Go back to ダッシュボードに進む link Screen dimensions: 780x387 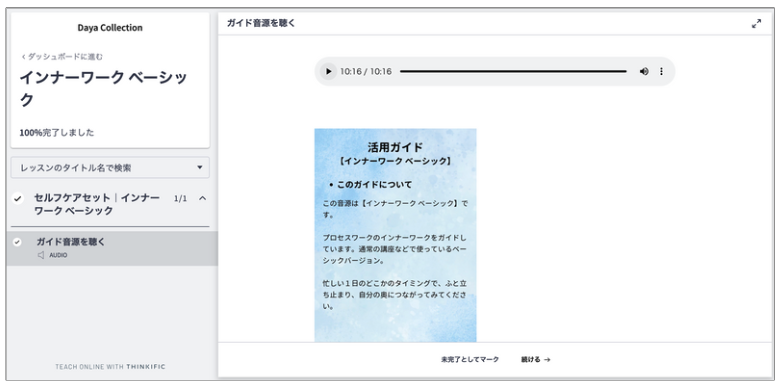pyautogui.click(x=62, y=57)
